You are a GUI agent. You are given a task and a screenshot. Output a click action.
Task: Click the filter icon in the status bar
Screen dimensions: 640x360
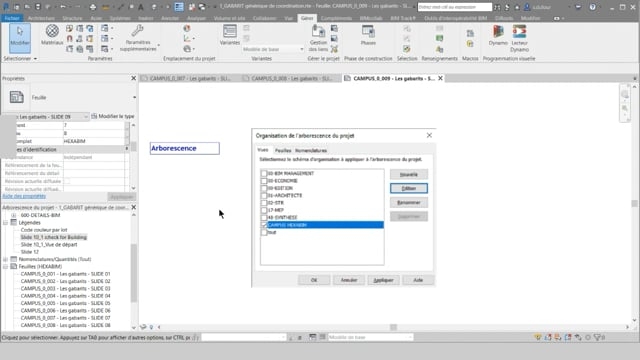598,337
